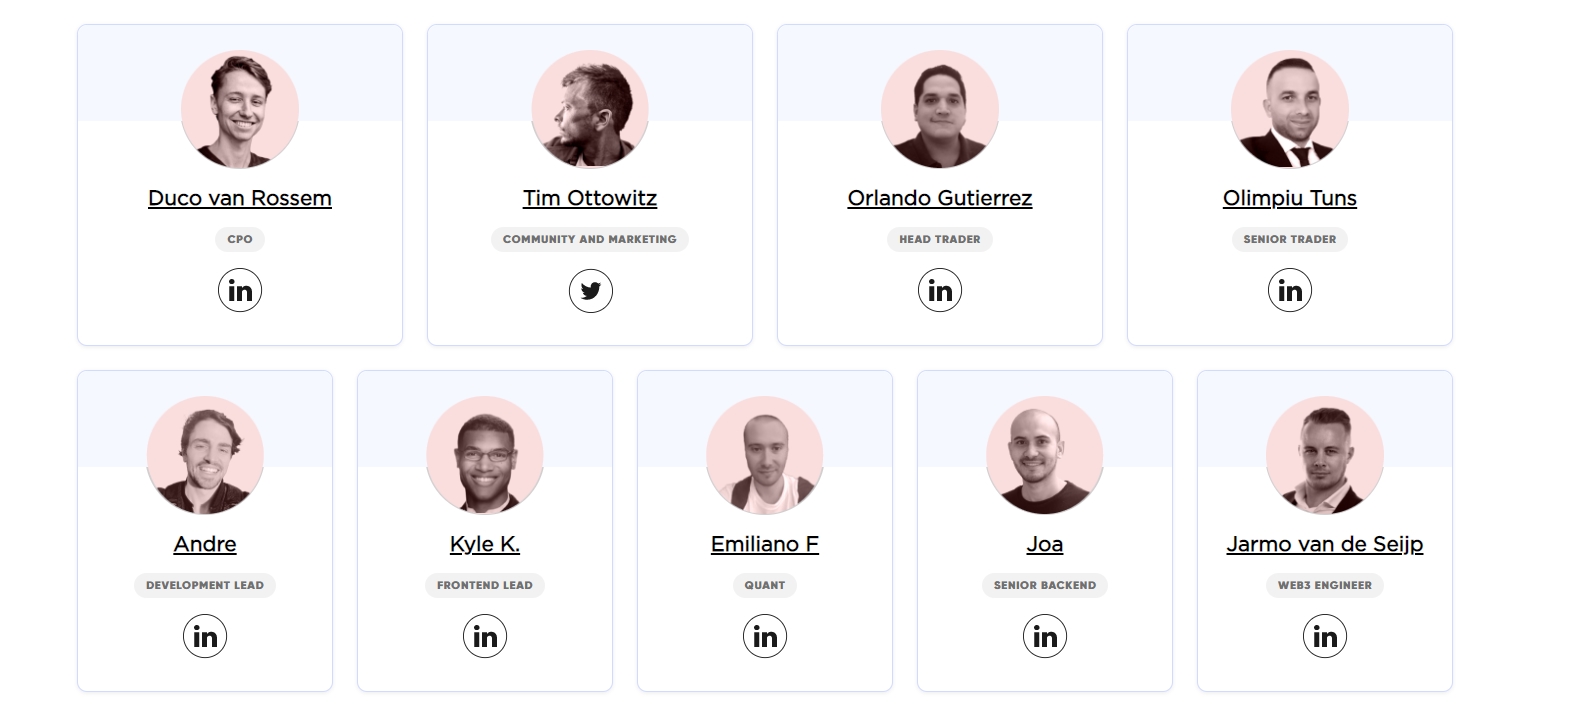Open Kyle K.'s LinkedIn icon
The image size is (1583, 725).
click(x=485, y=637)
